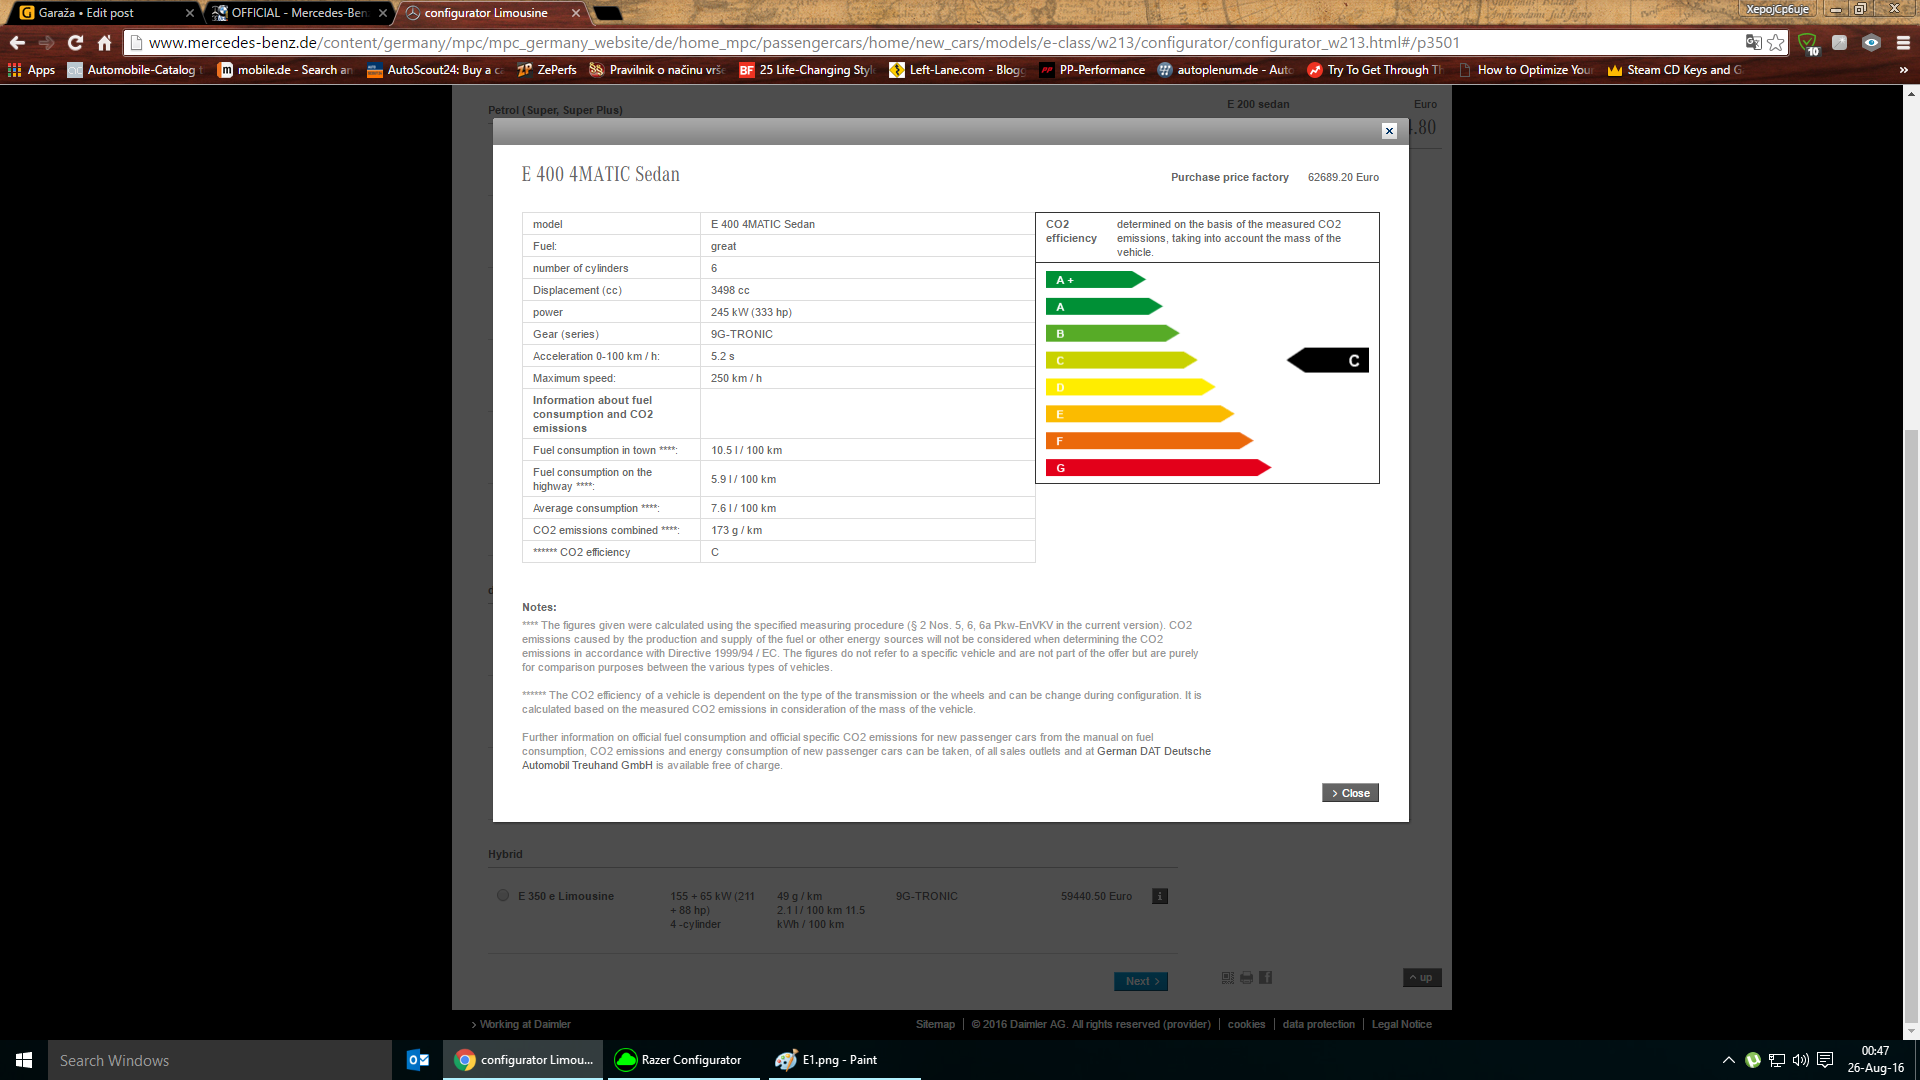Select the E 350 e Limousine radio button

pyautogui.click(x=503, y=896)
